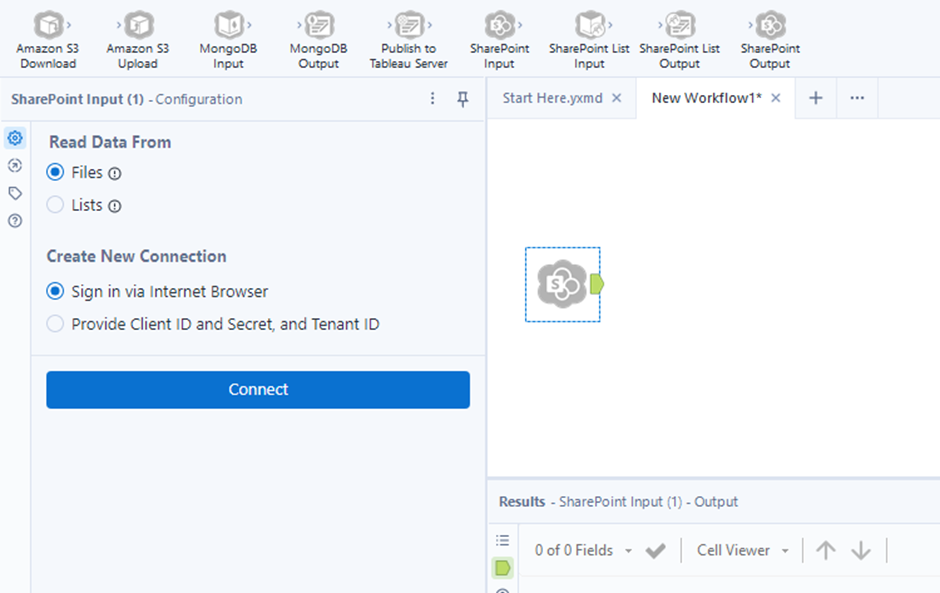
Task: Switch to the Start Here.yxmd tab
Action: [x=552, y=98]
